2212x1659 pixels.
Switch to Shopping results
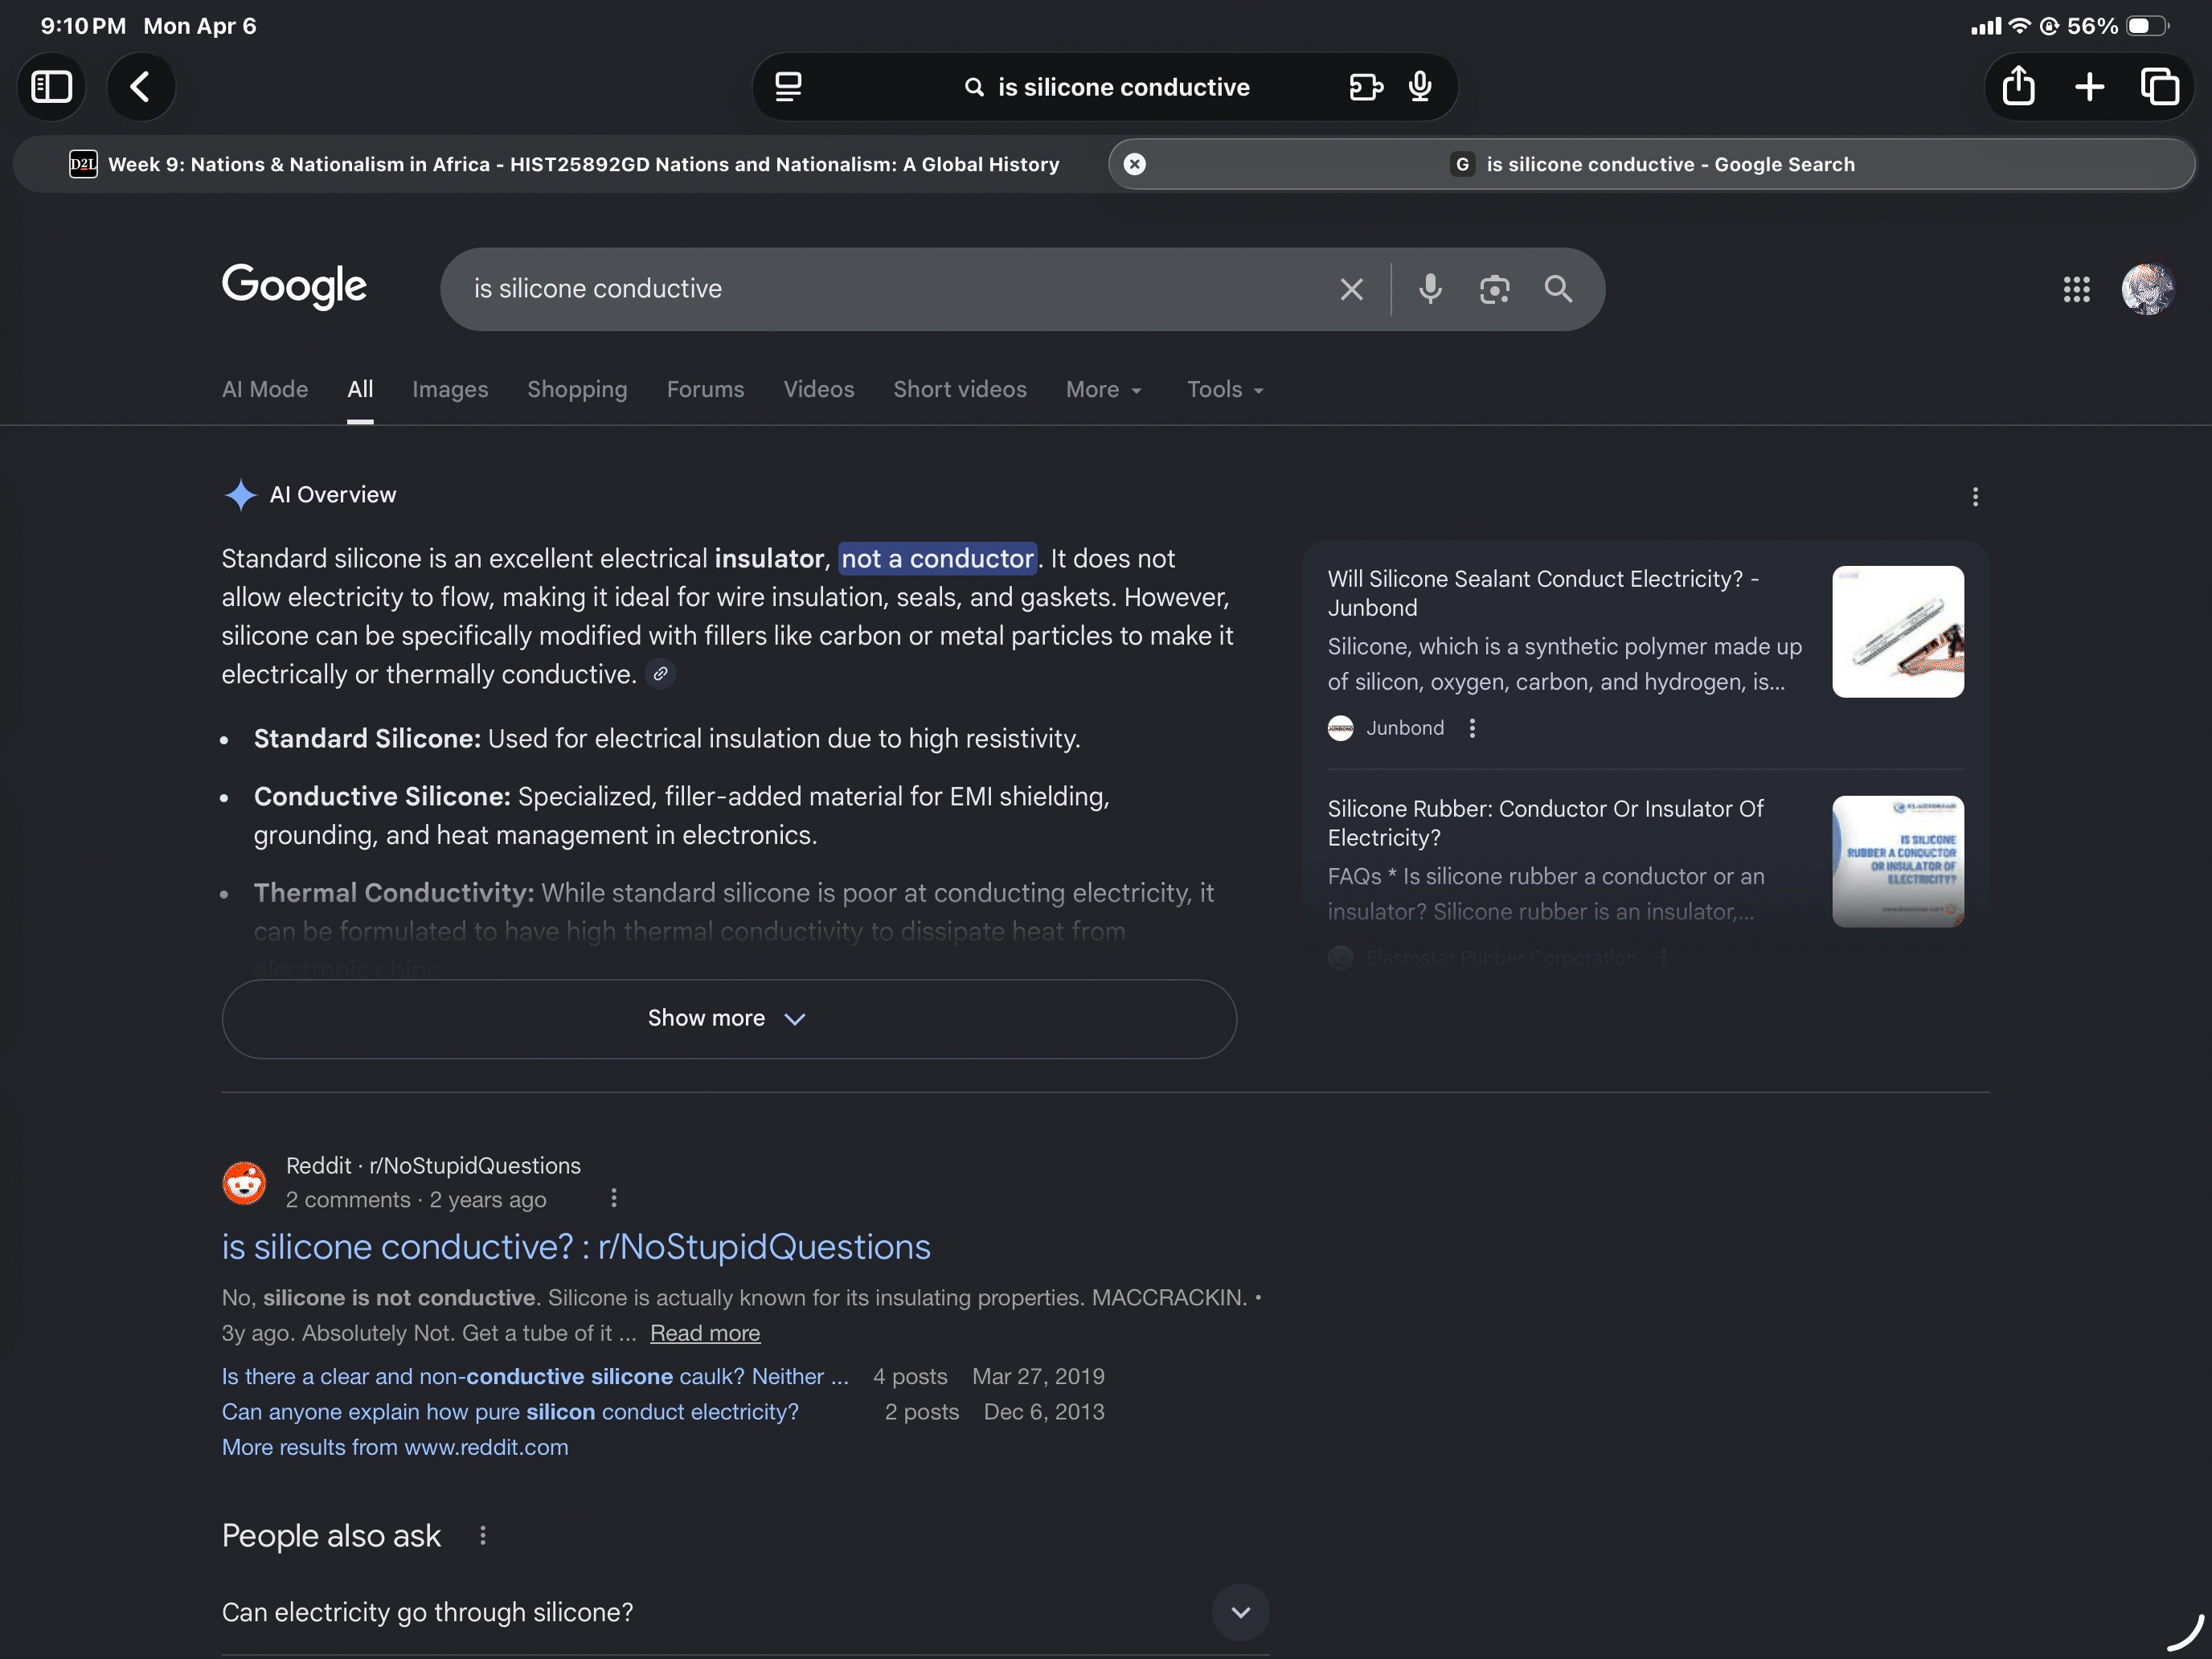click(x=577, y=389)
